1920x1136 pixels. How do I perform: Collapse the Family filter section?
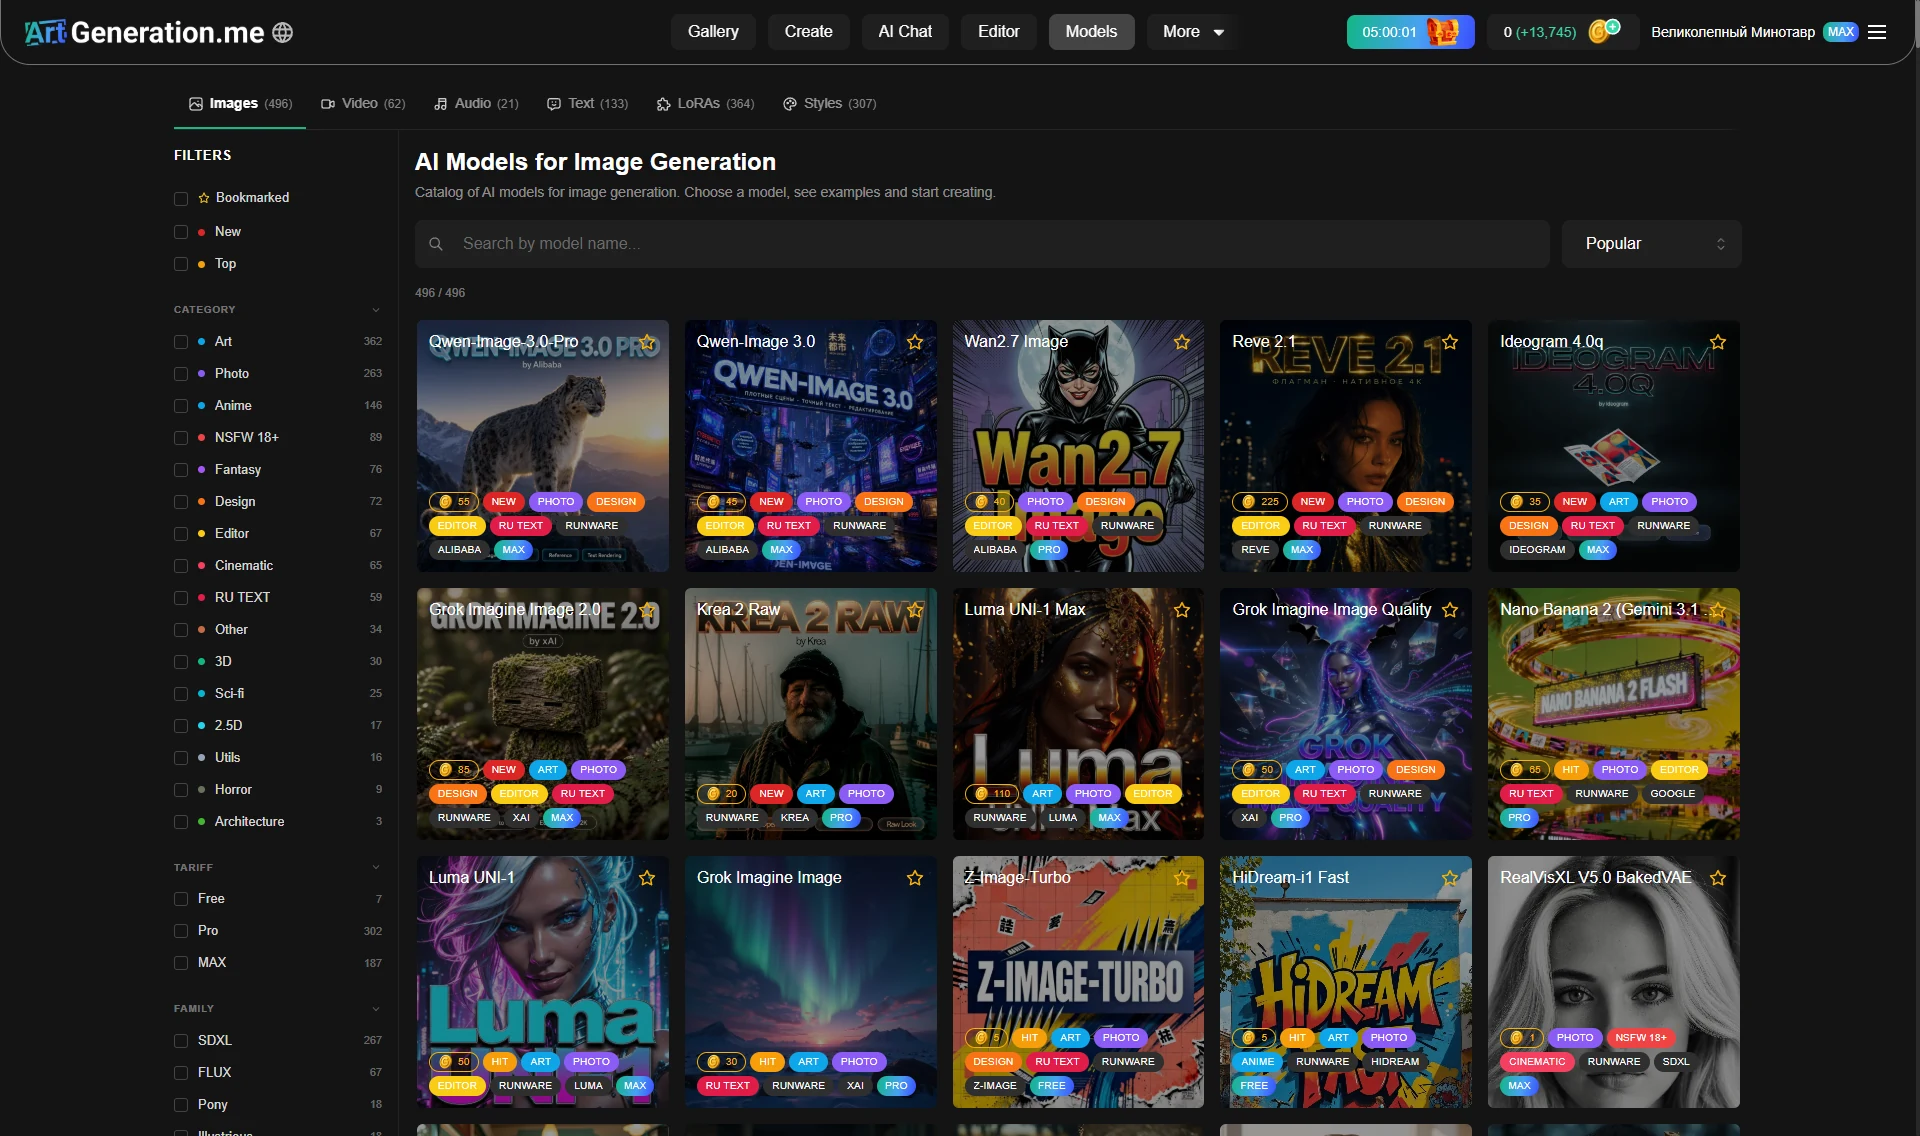pos(376,1009)
